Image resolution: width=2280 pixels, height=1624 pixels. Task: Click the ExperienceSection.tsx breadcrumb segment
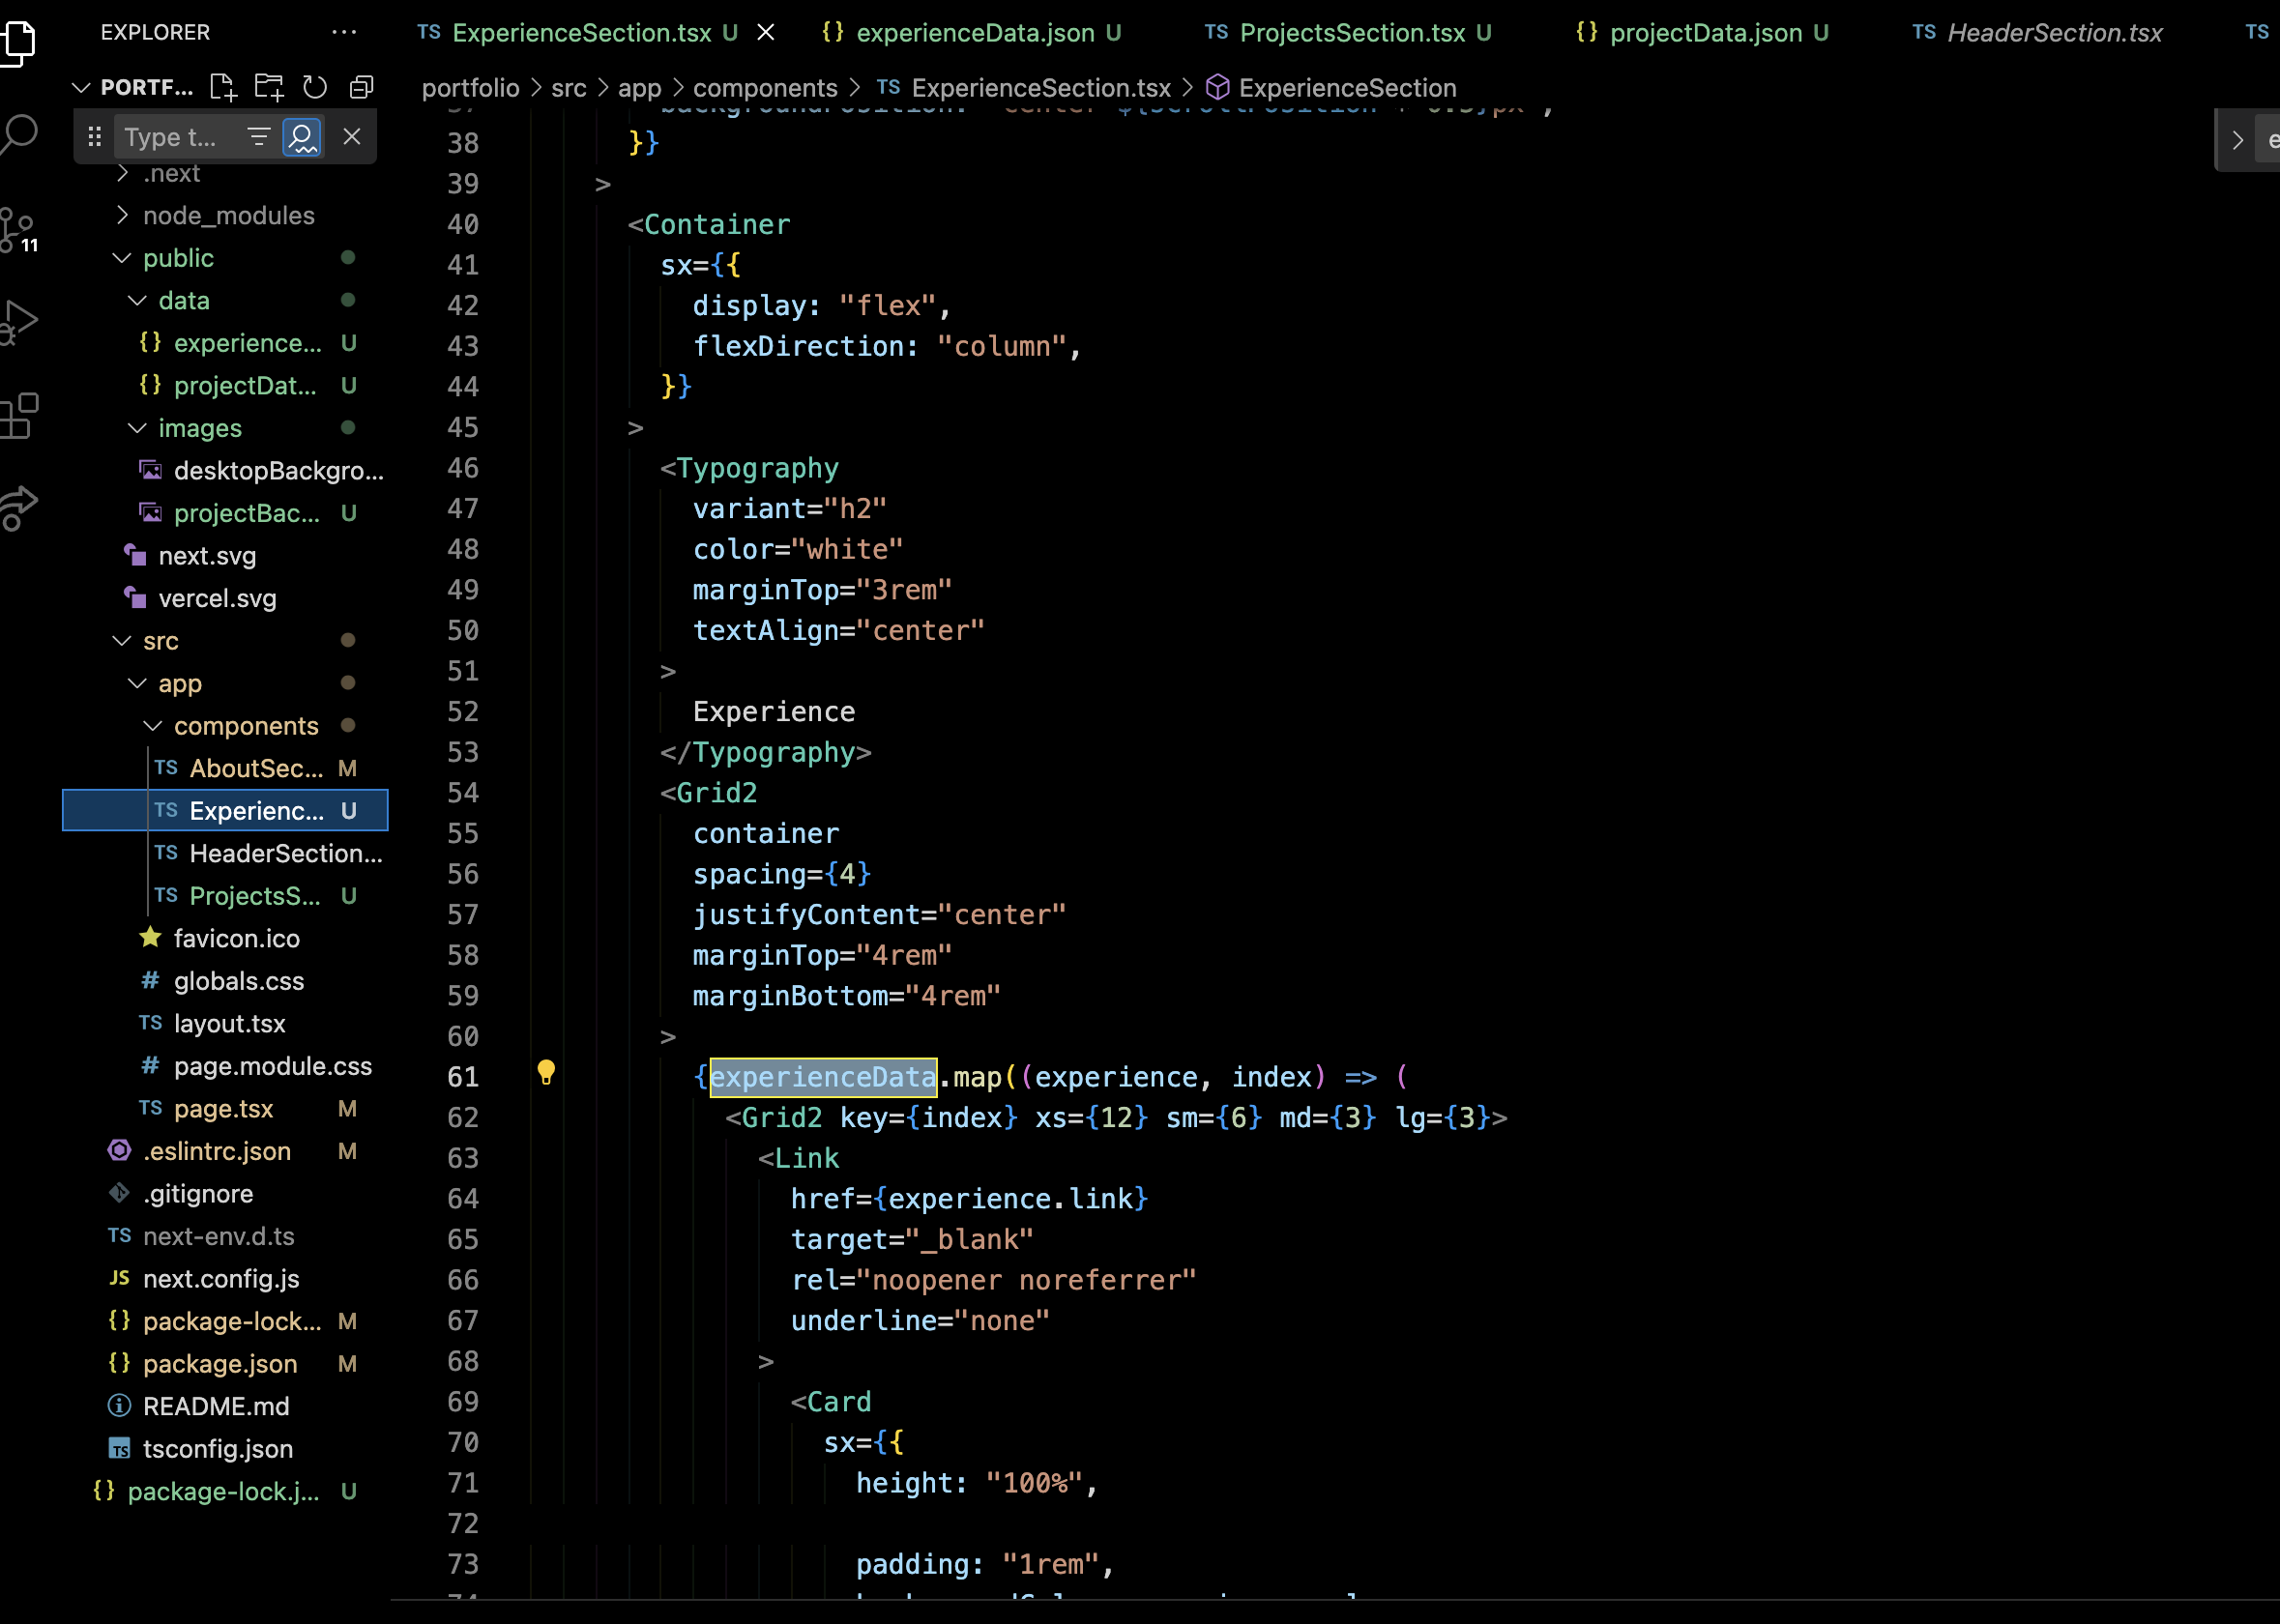1024,88
